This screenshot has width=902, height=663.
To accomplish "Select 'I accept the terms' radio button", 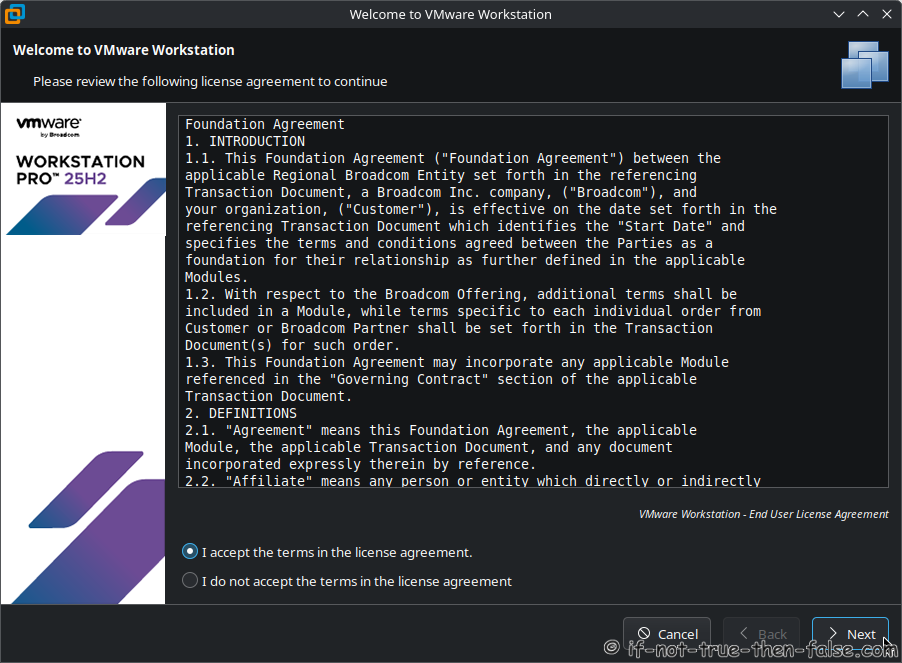I will (190, 552).
